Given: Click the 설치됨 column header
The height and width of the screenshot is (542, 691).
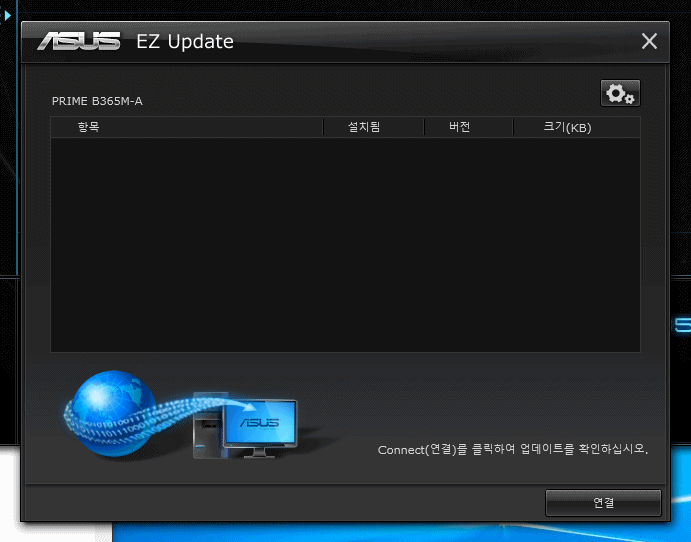Looking at the screenshot, I should pyautogui.click(x=374, y=127).
